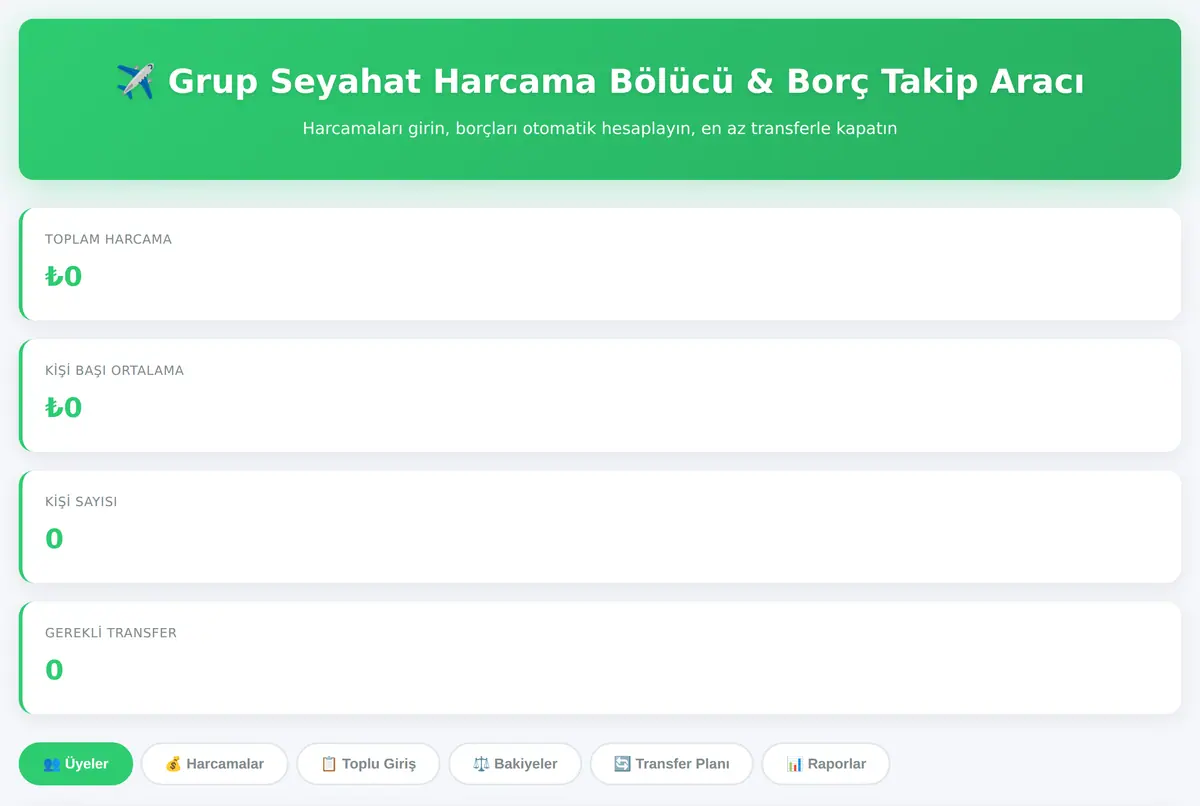Click the KİŞİ BAŞI ORTALAMA label

pyautogui.click(x=114, y=370)
